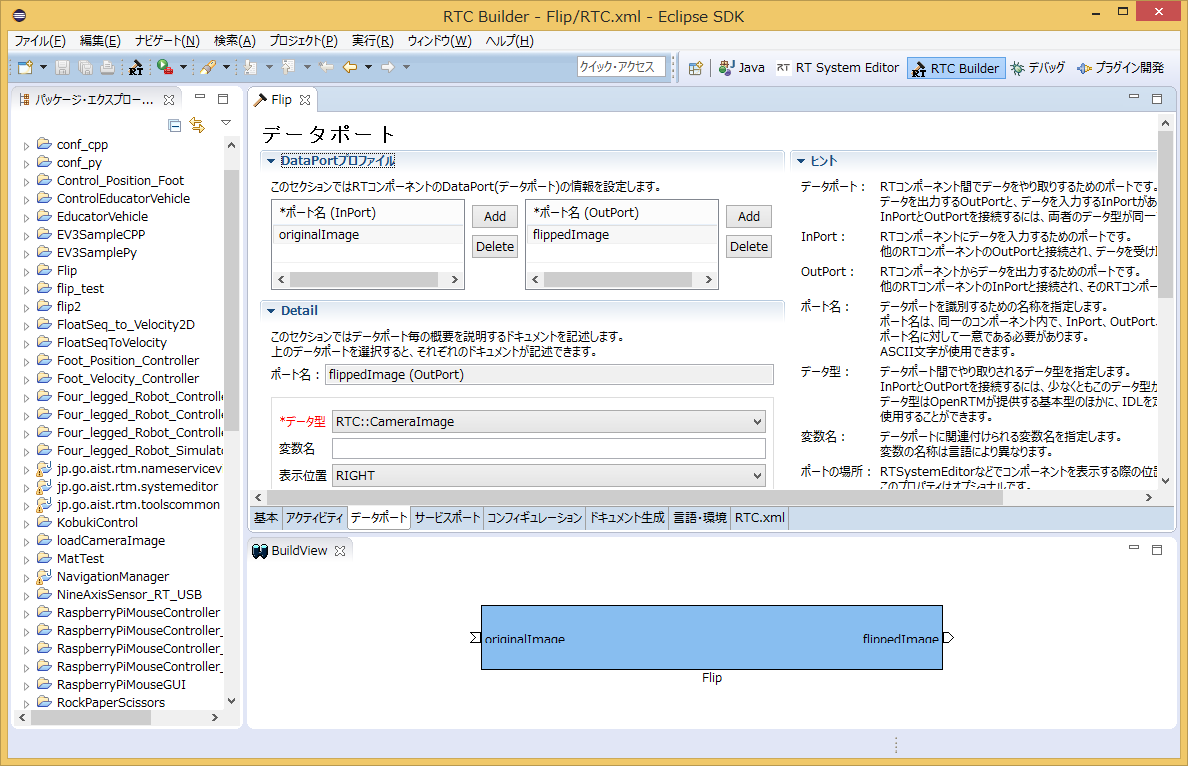Expand the loadCameraImage project node

pyautogui.click(x=26, y=542)
